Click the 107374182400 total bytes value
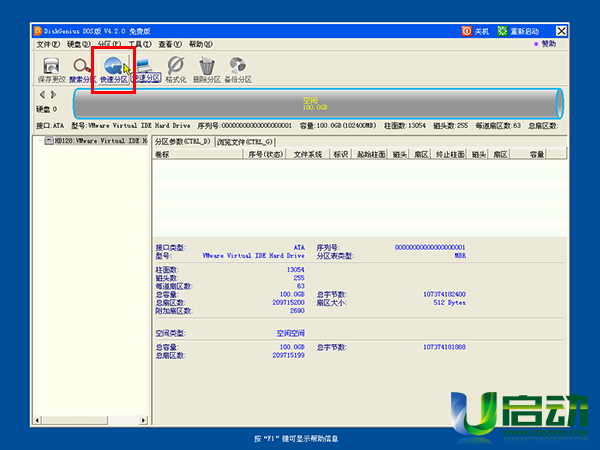Viewport: 600px width, 450px height. pos(444,294)
